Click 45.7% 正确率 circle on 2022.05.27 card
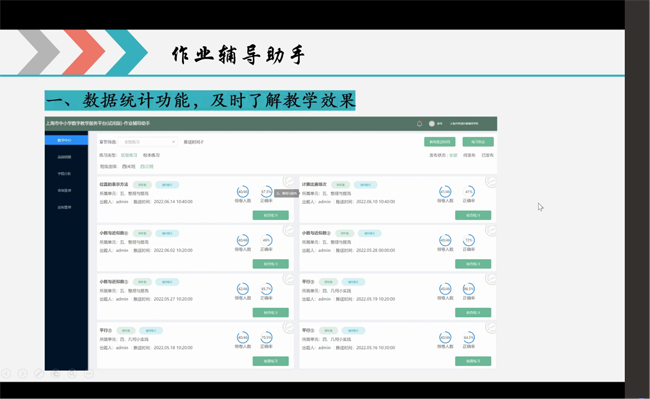The height and width of the screenshot is (399, 650). click(266, 289)
